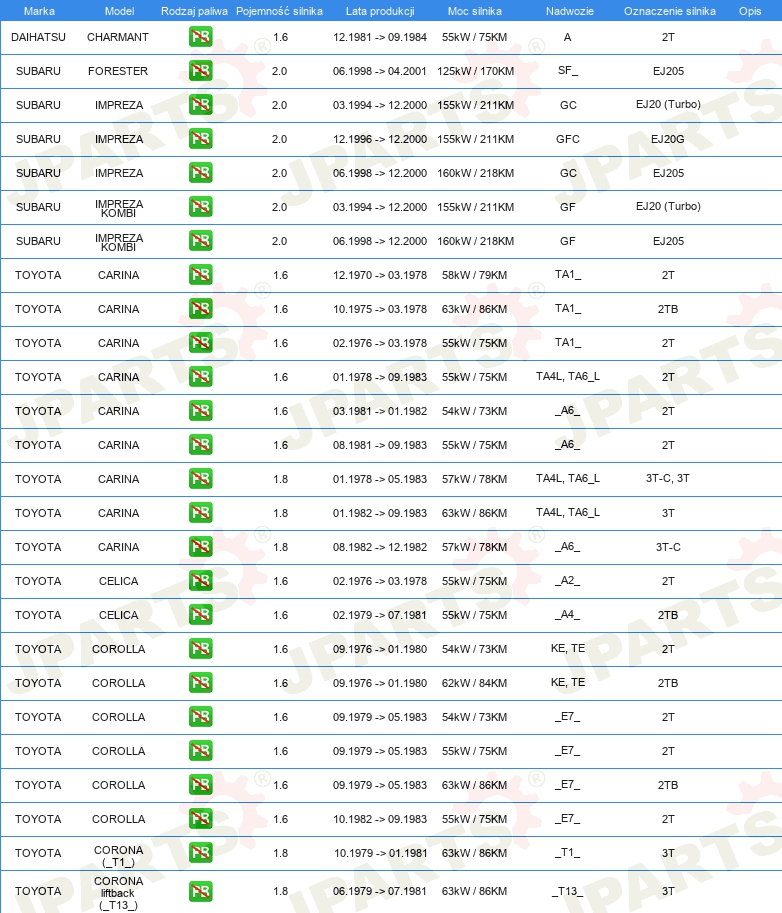
Task: Click the fuel icon in the DAIHATSU CHARMANT row
Action: 200,37
